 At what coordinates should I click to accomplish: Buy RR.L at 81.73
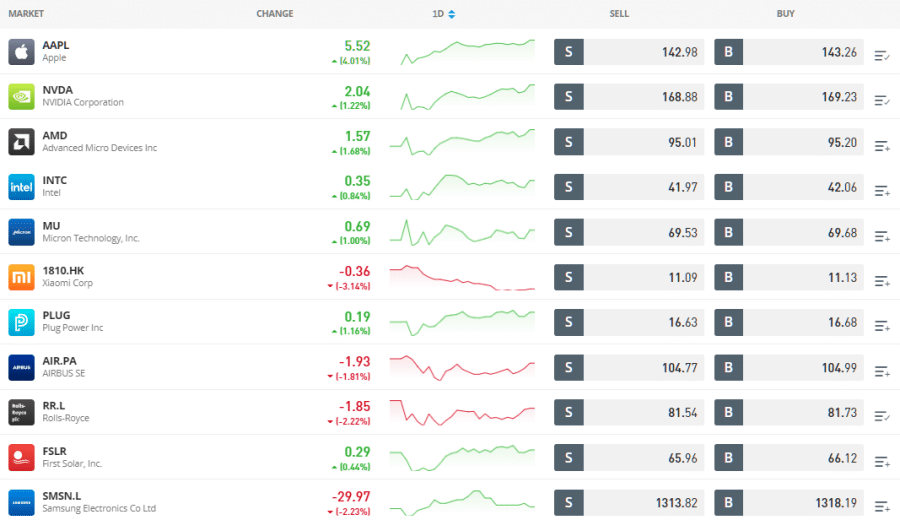coord(789,412)
